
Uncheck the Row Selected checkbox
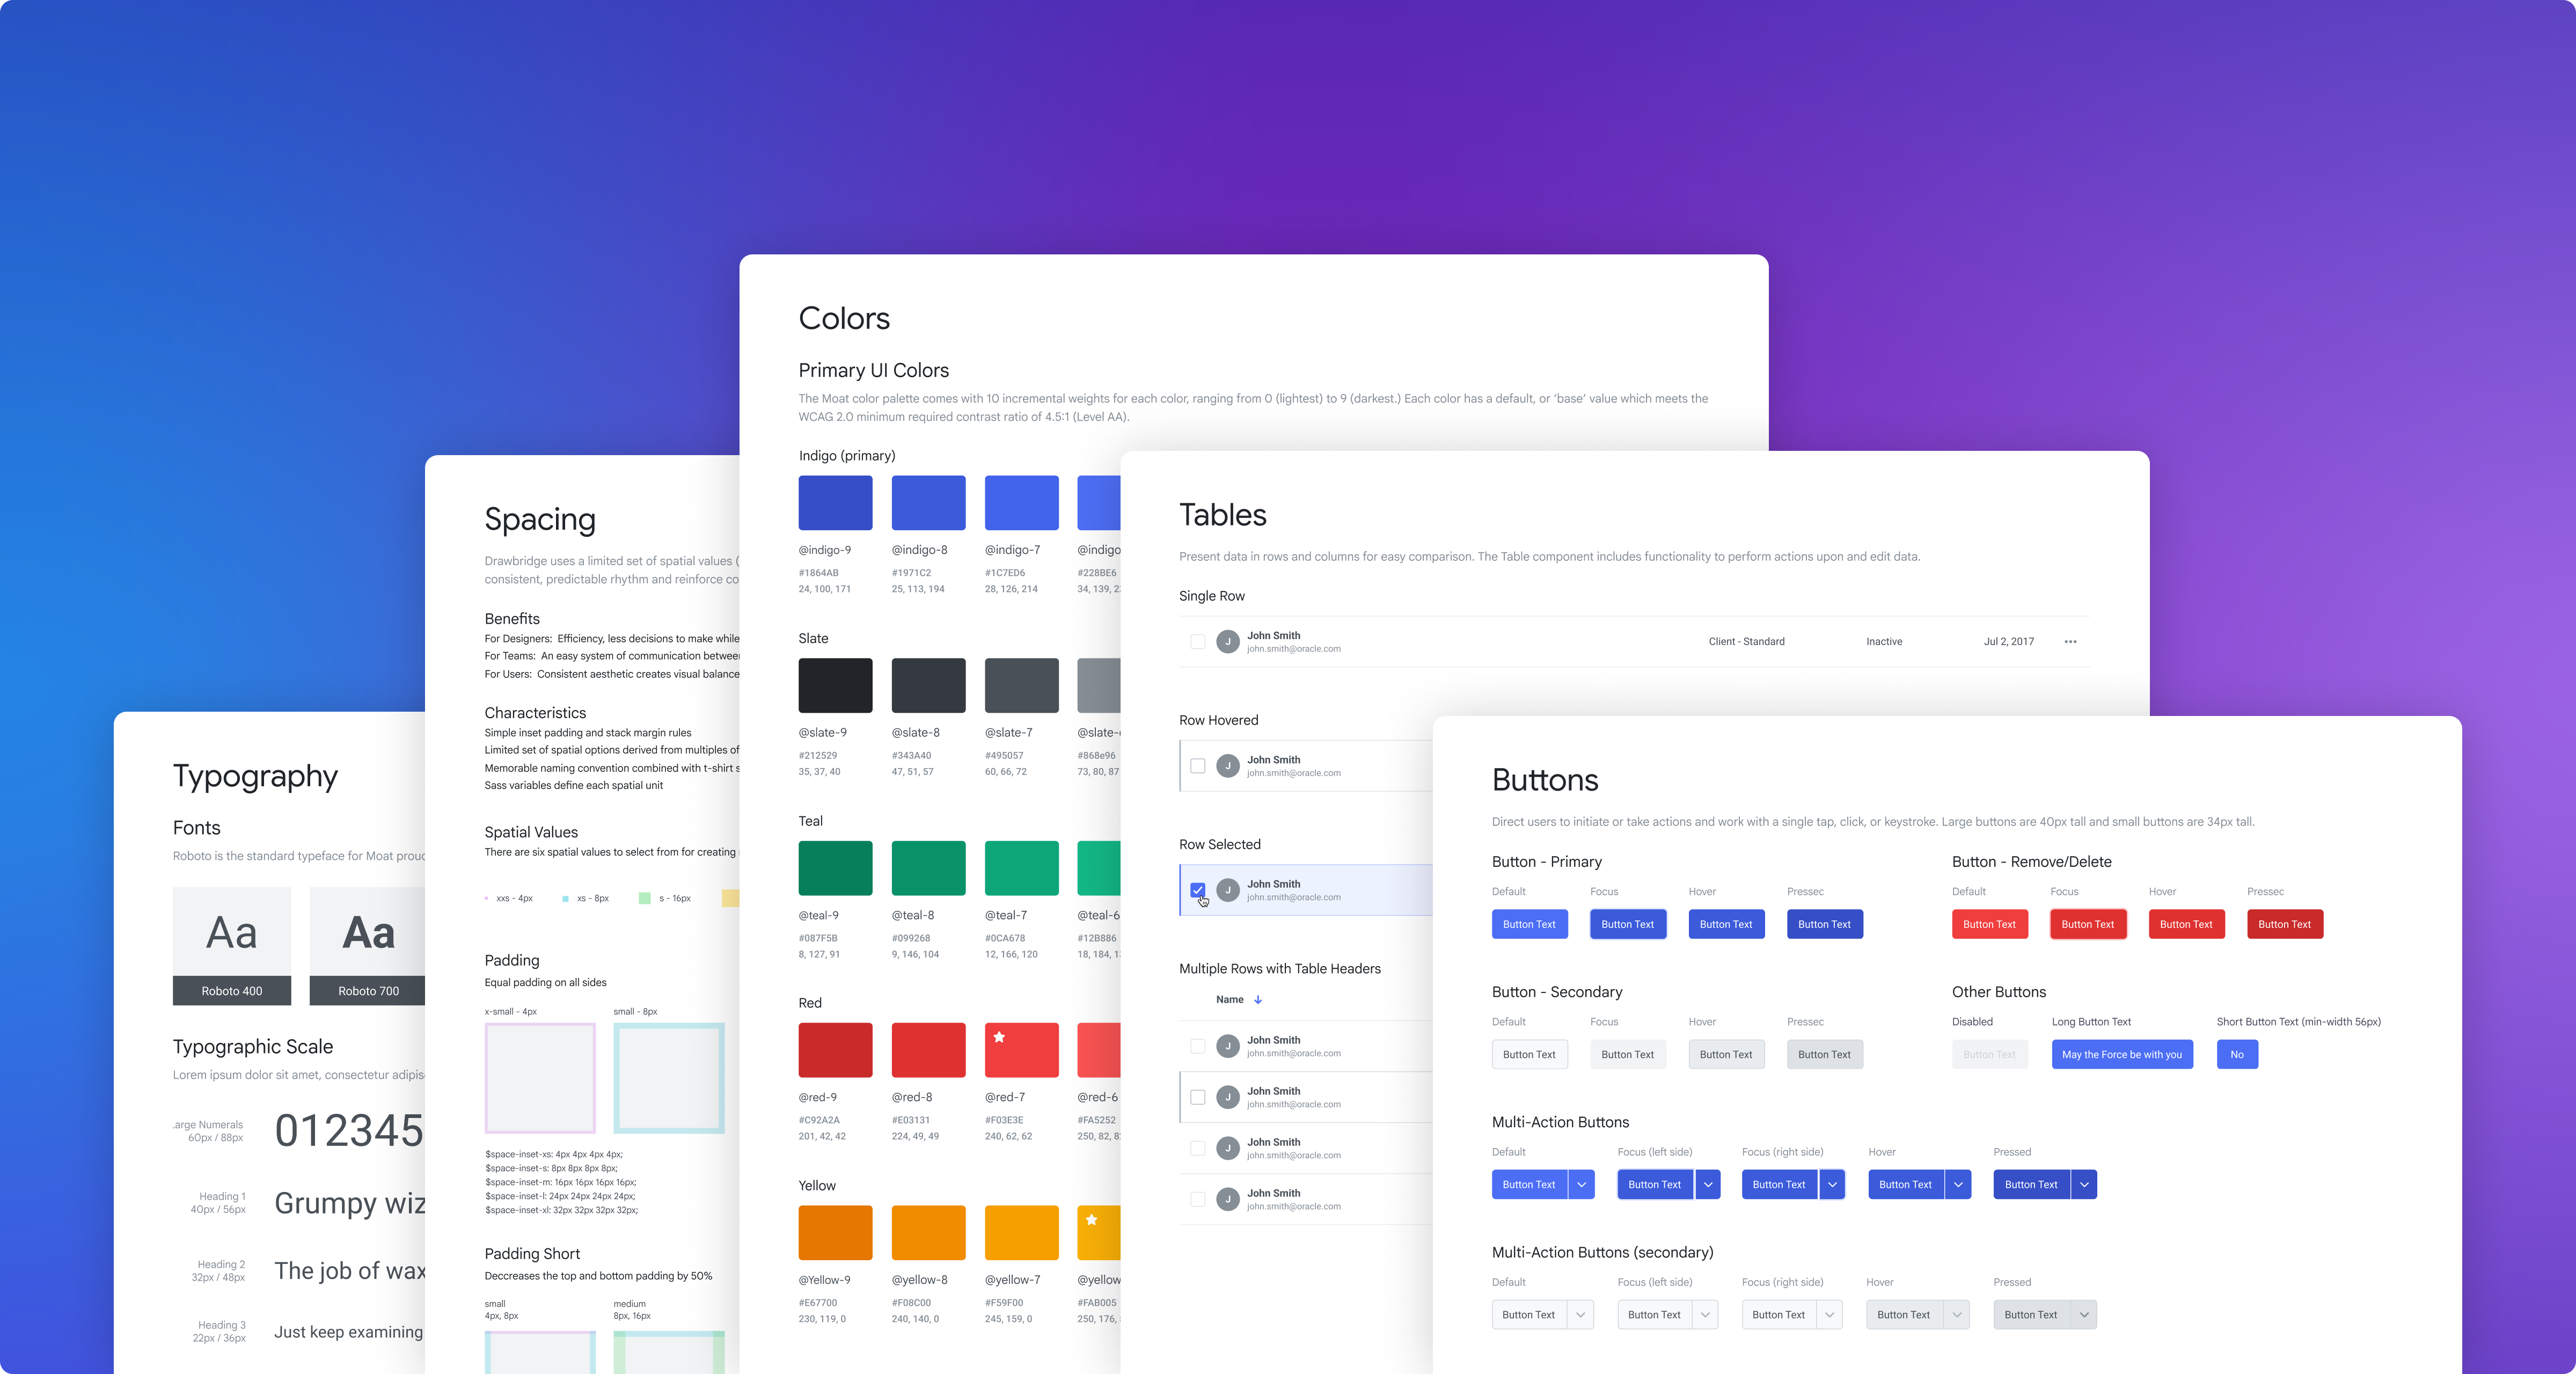(1197, 890)
